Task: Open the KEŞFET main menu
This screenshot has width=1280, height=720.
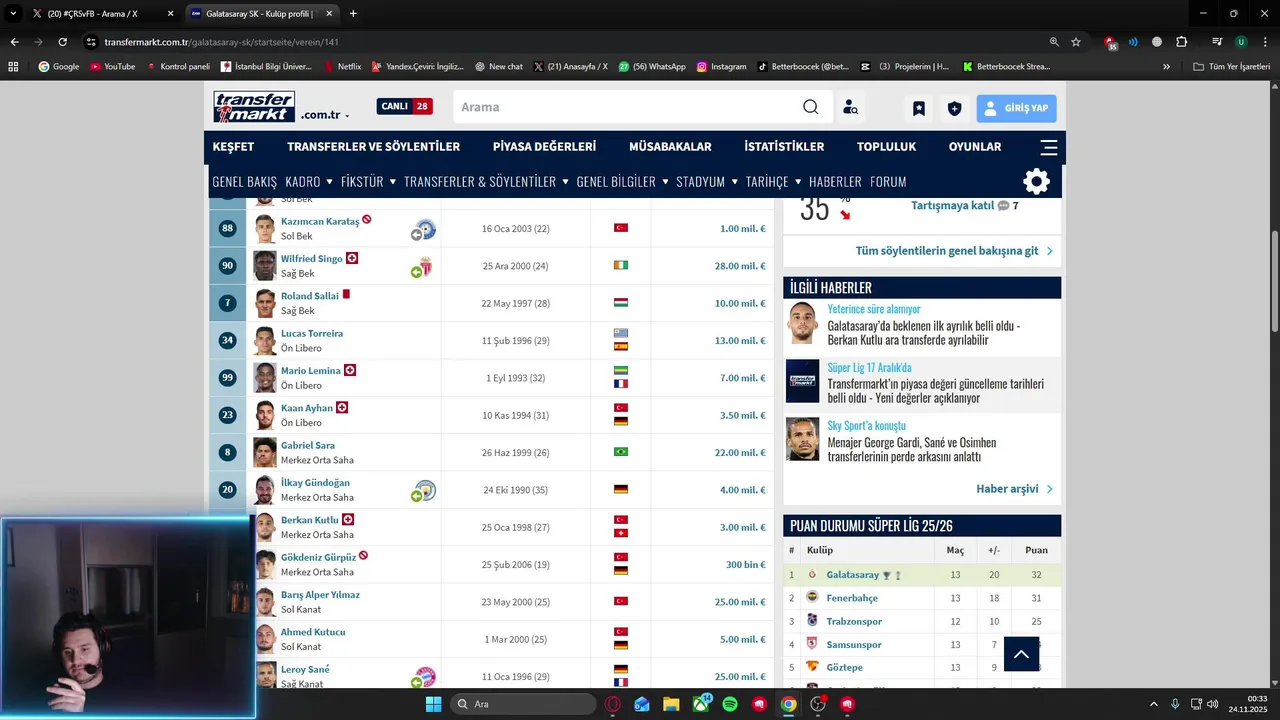Action: pyautogui.click(x=233, y=147)
